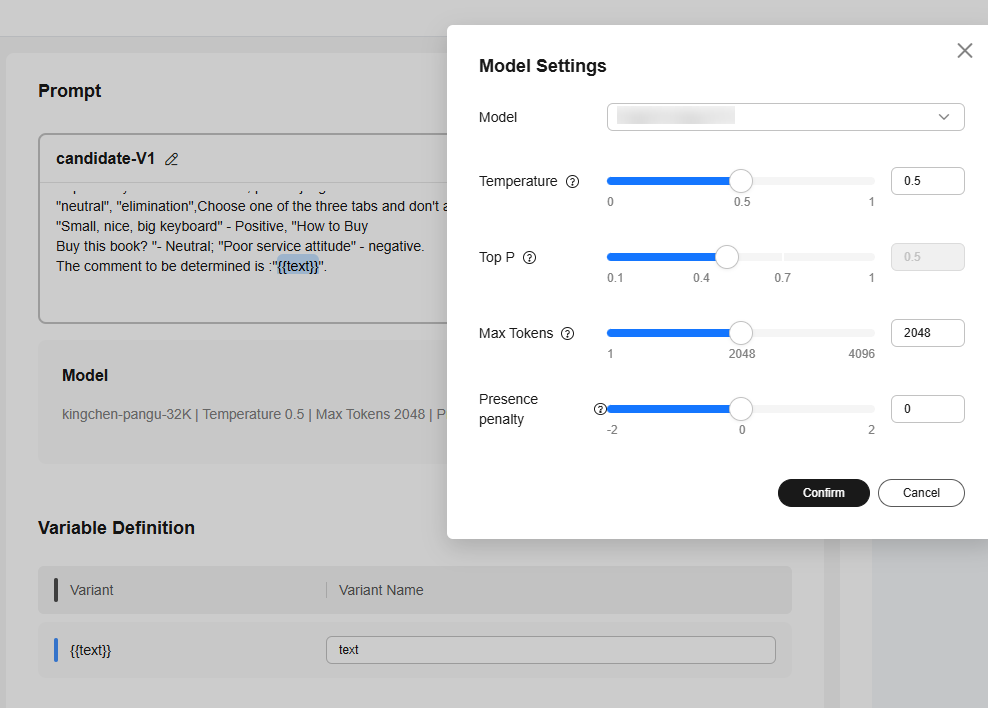Click the Model dropdown chevron arrow
The height and width of the screenshot is (708, 988).
tap(943, 117)
